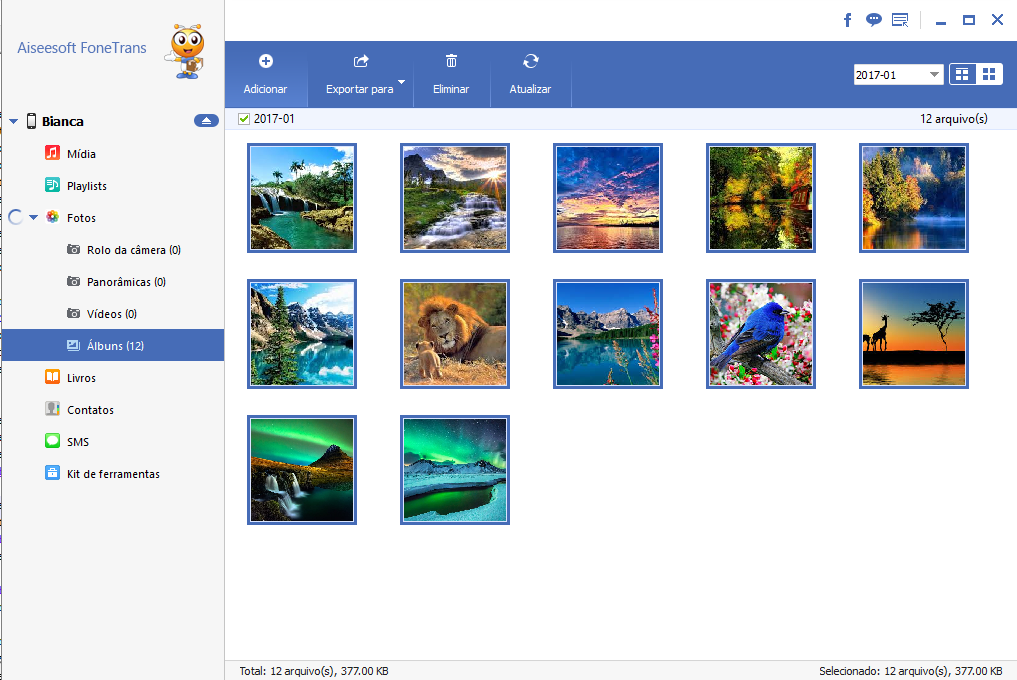Screen dimensions: 1017x680
Task: Switch to large thumbnail grid view
Action: [962, 75]
